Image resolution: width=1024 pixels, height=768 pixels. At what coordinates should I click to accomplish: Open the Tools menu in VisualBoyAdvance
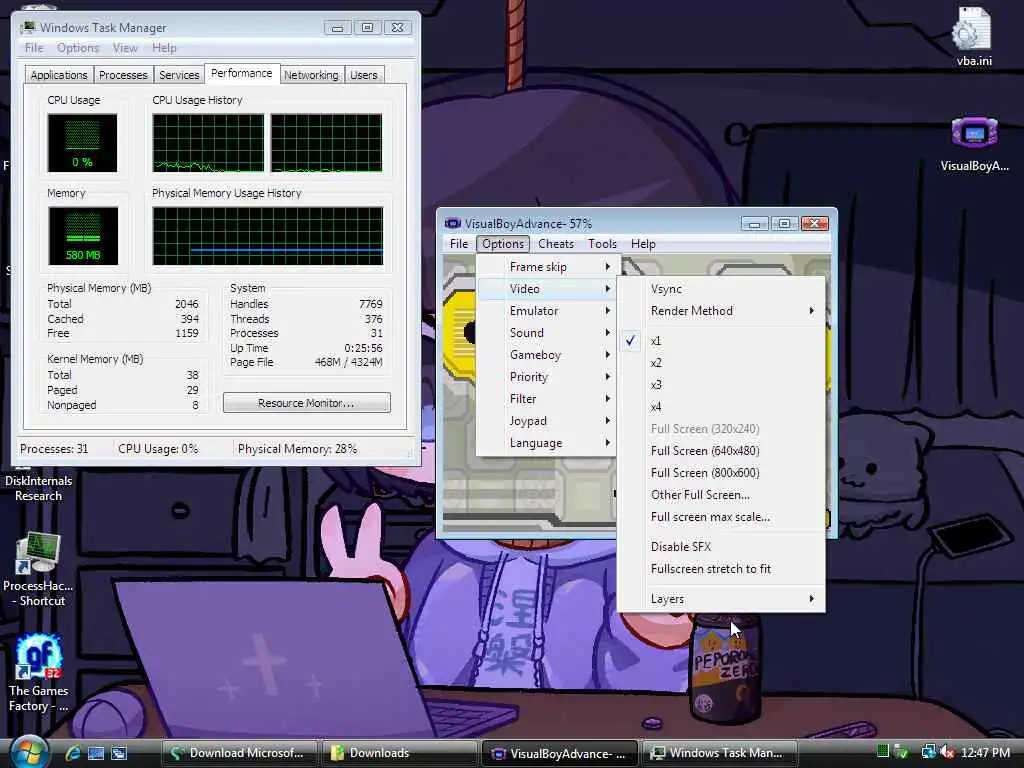pyautogui.click(x=602, y=244)
